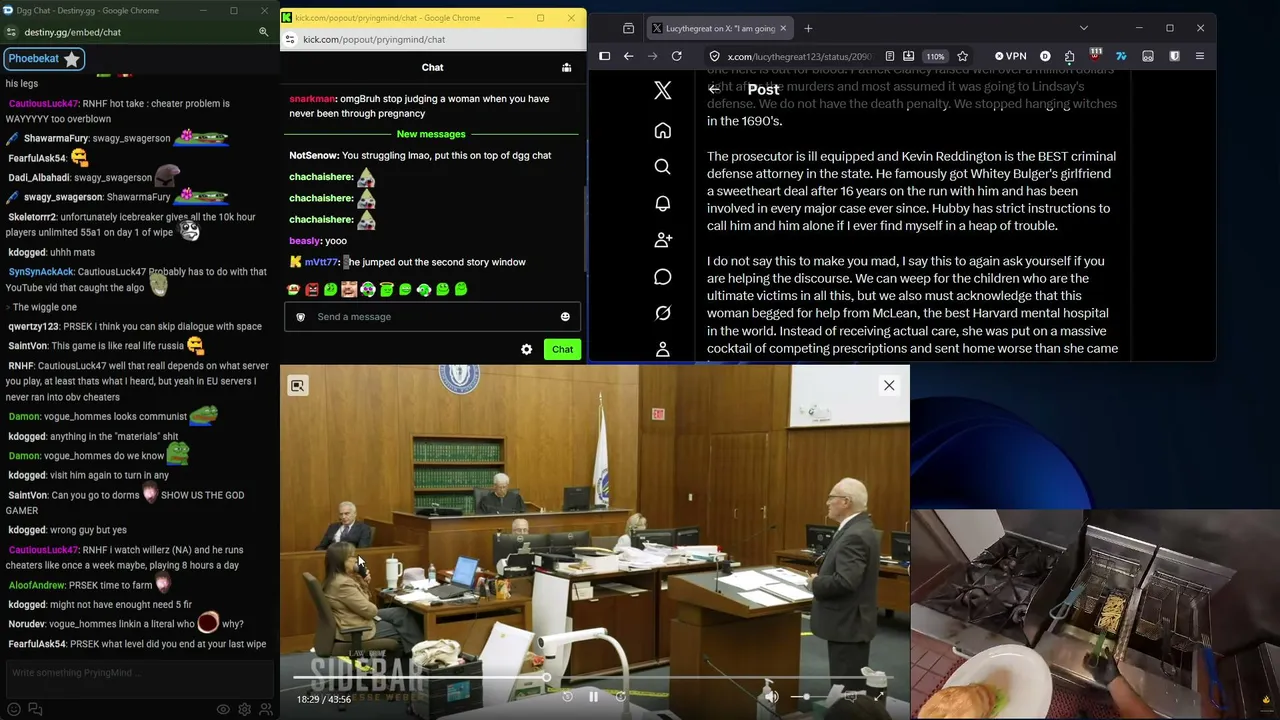Toggle captions on courtroom video
The image size is (1280, 720).
(850, 697)
